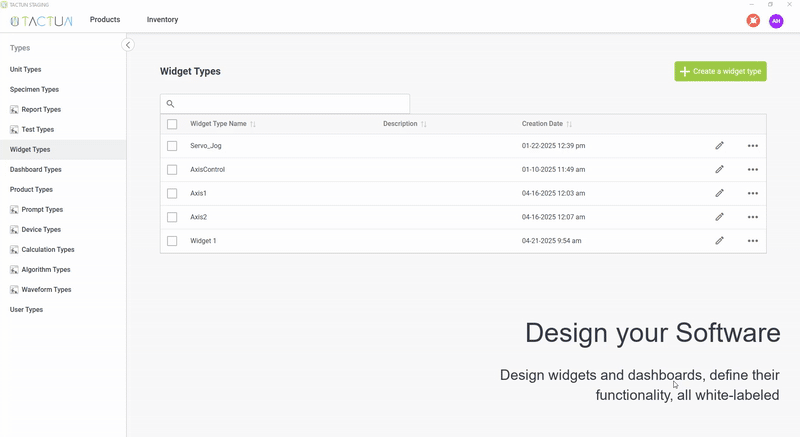
Task: Select the Widget 1 row checkbox
Action: (172, 241)
